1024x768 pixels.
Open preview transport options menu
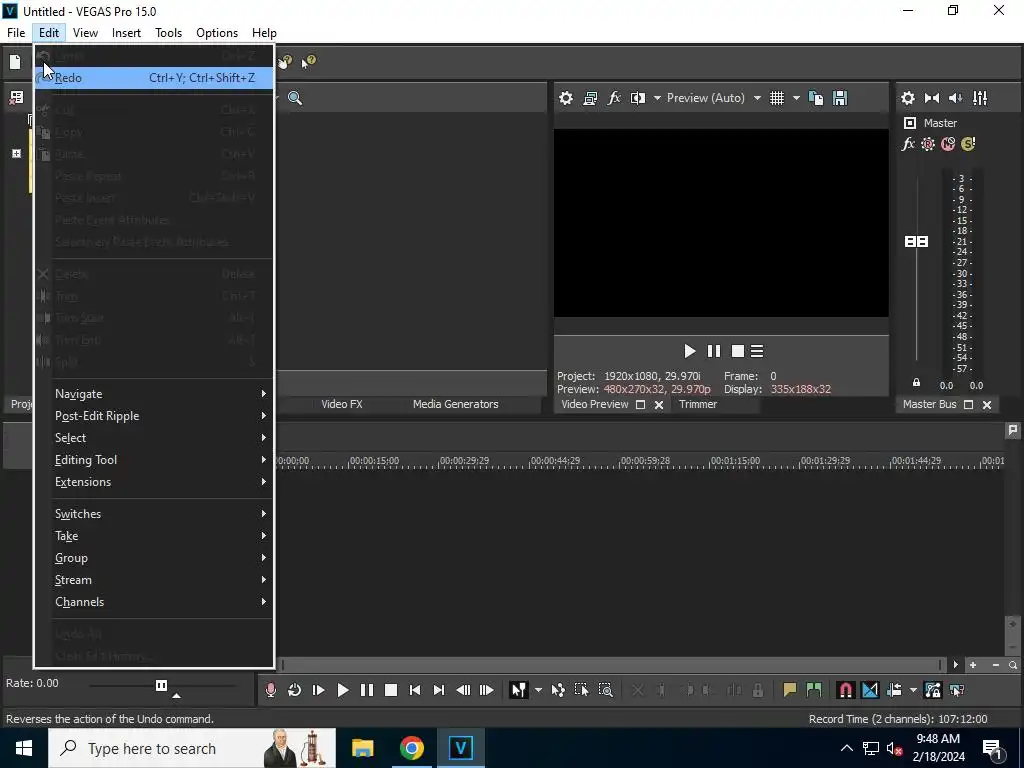tap(757, 351)
